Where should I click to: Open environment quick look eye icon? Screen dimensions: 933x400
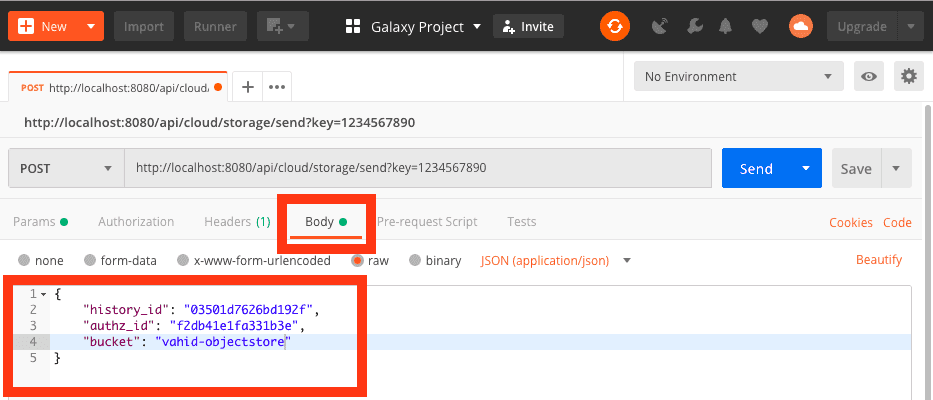pos(870,77)
